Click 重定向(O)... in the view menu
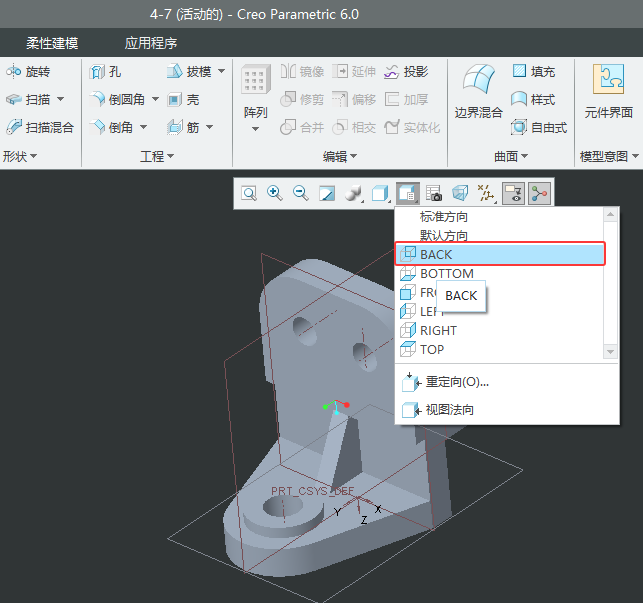Screen dimensions: 643x603 pos(446,382)
